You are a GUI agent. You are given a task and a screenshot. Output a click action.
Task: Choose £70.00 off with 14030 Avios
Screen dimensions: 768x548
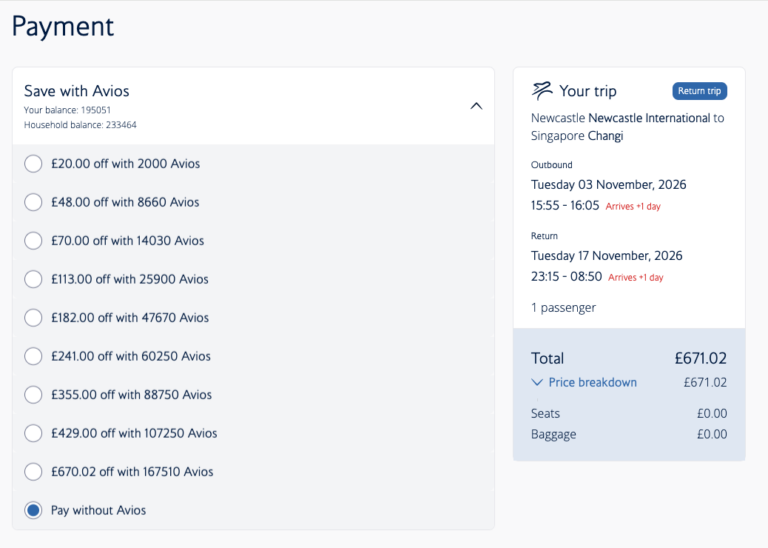pos(33,240)
